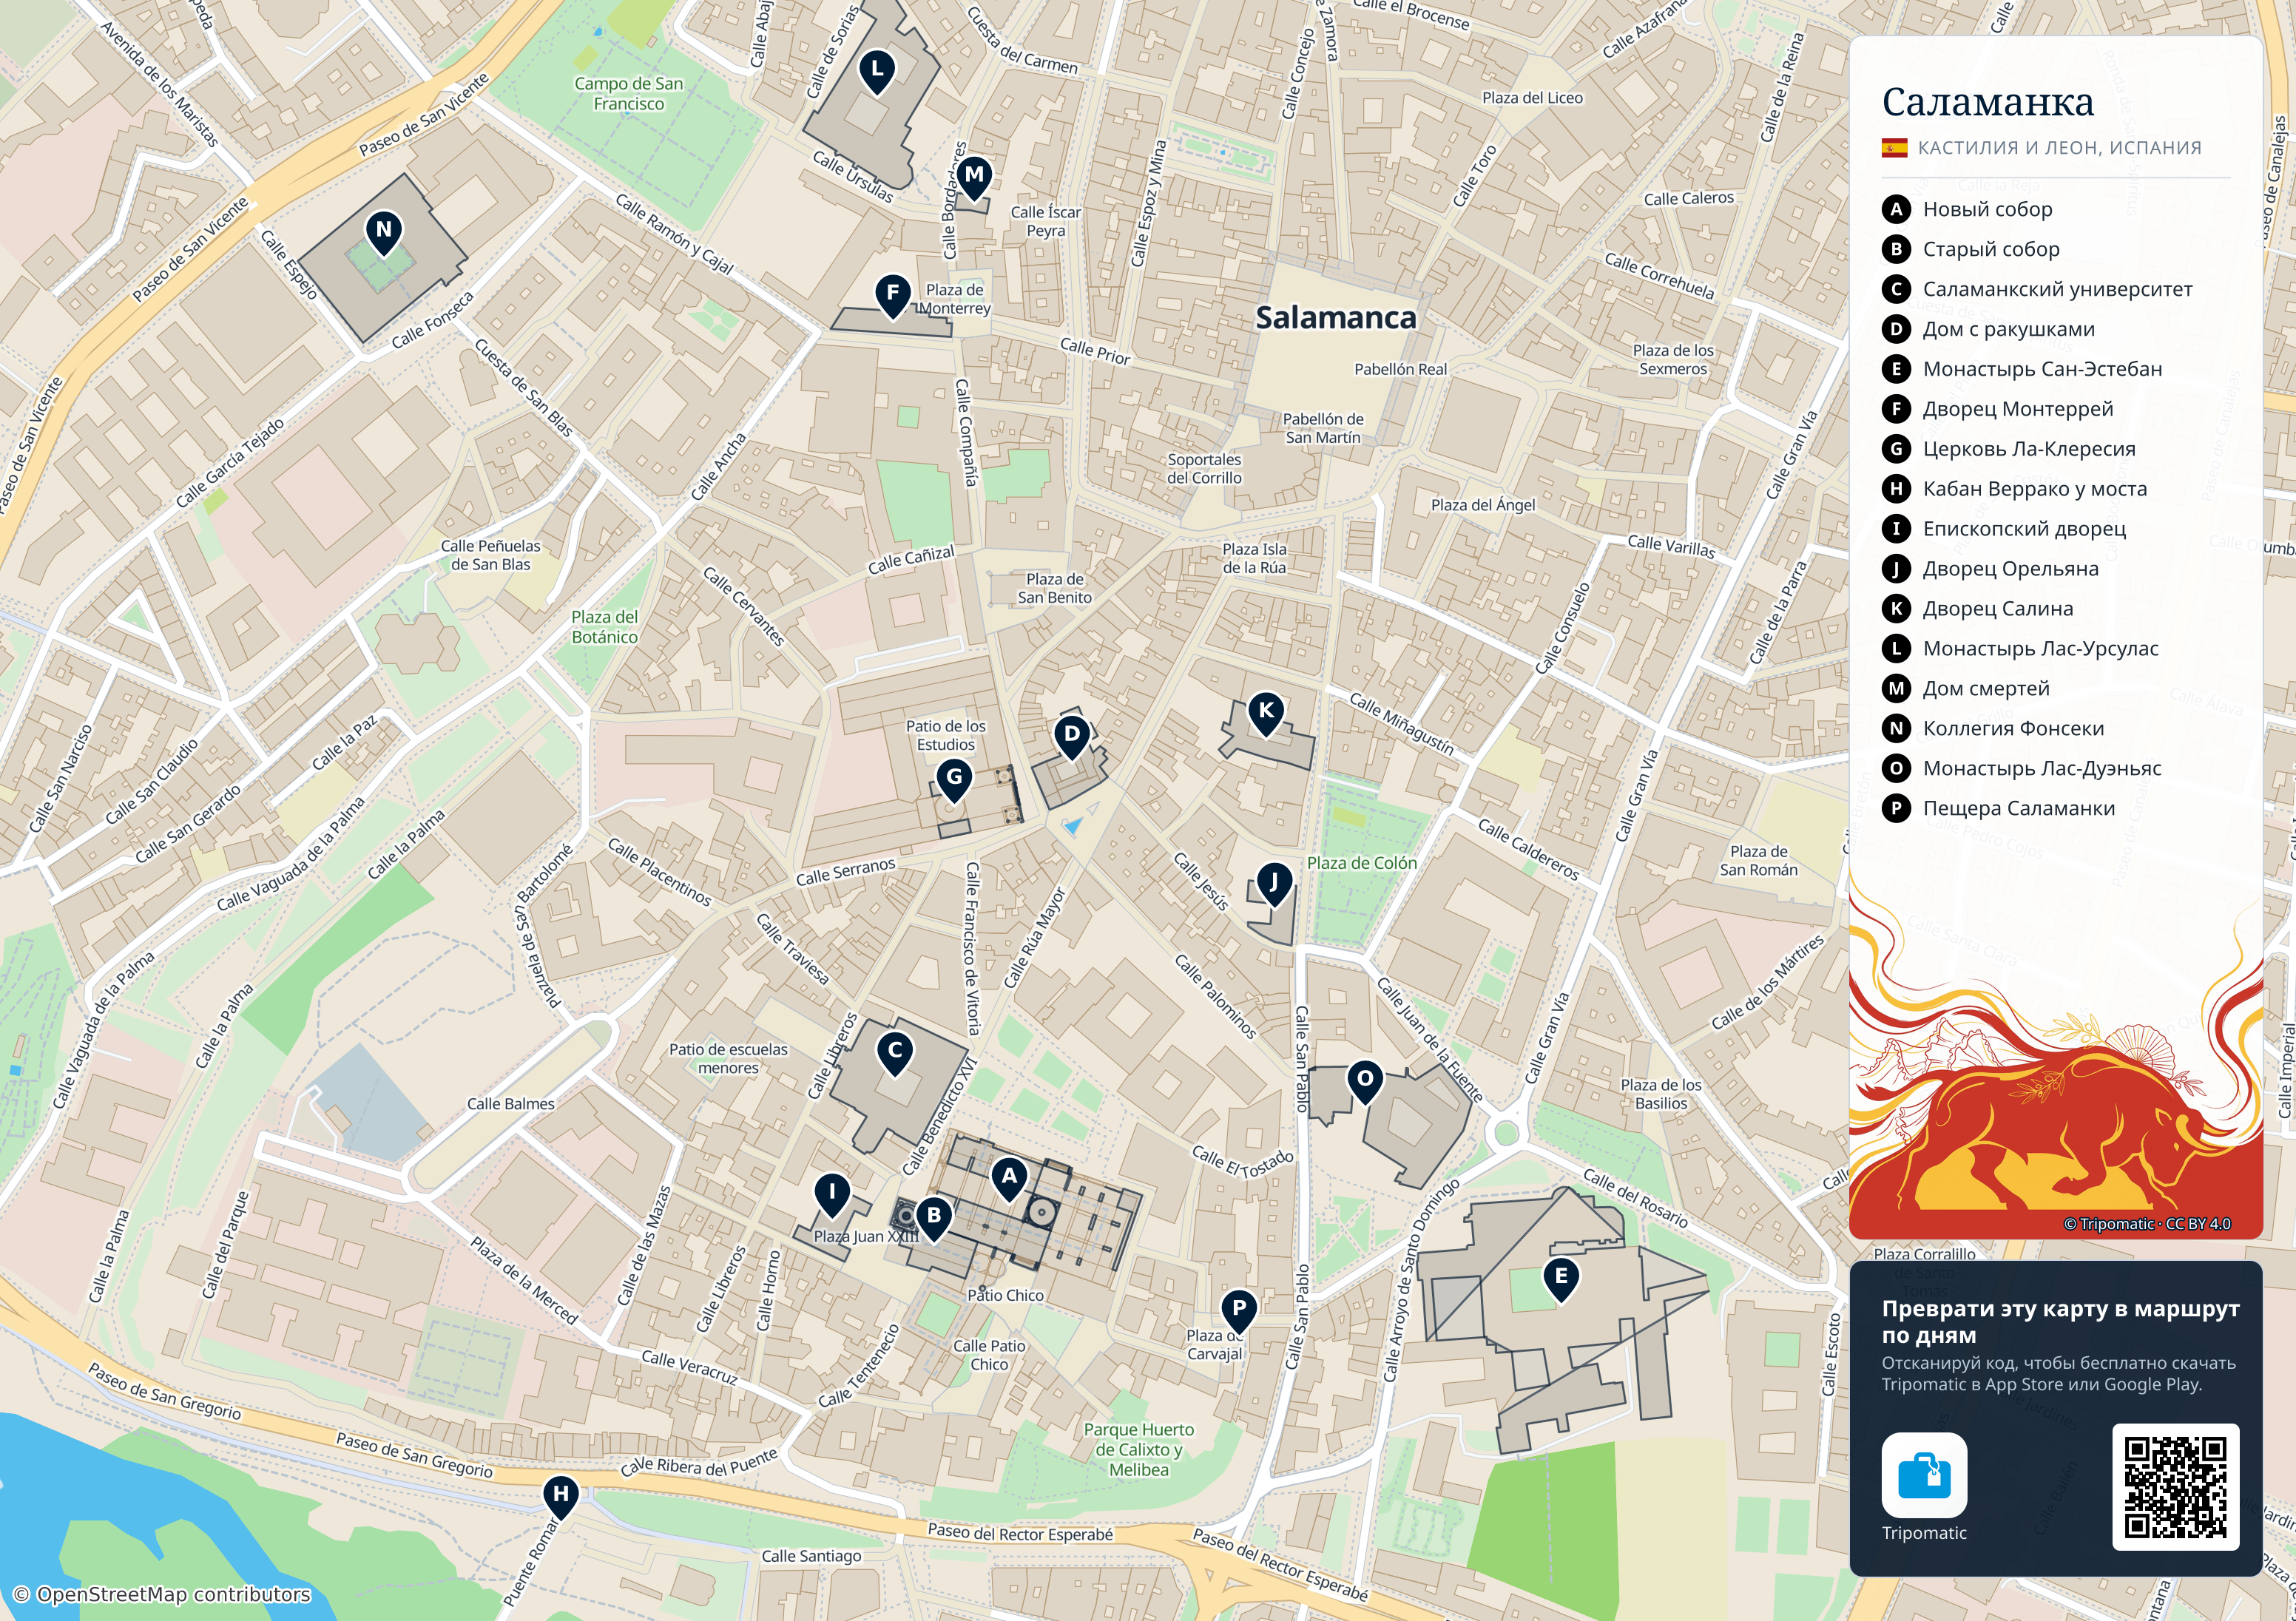This screenshot has width=2296, height=1621.
Task: Click the Tripomatic label under app icon
Action: (1924, 1533)
